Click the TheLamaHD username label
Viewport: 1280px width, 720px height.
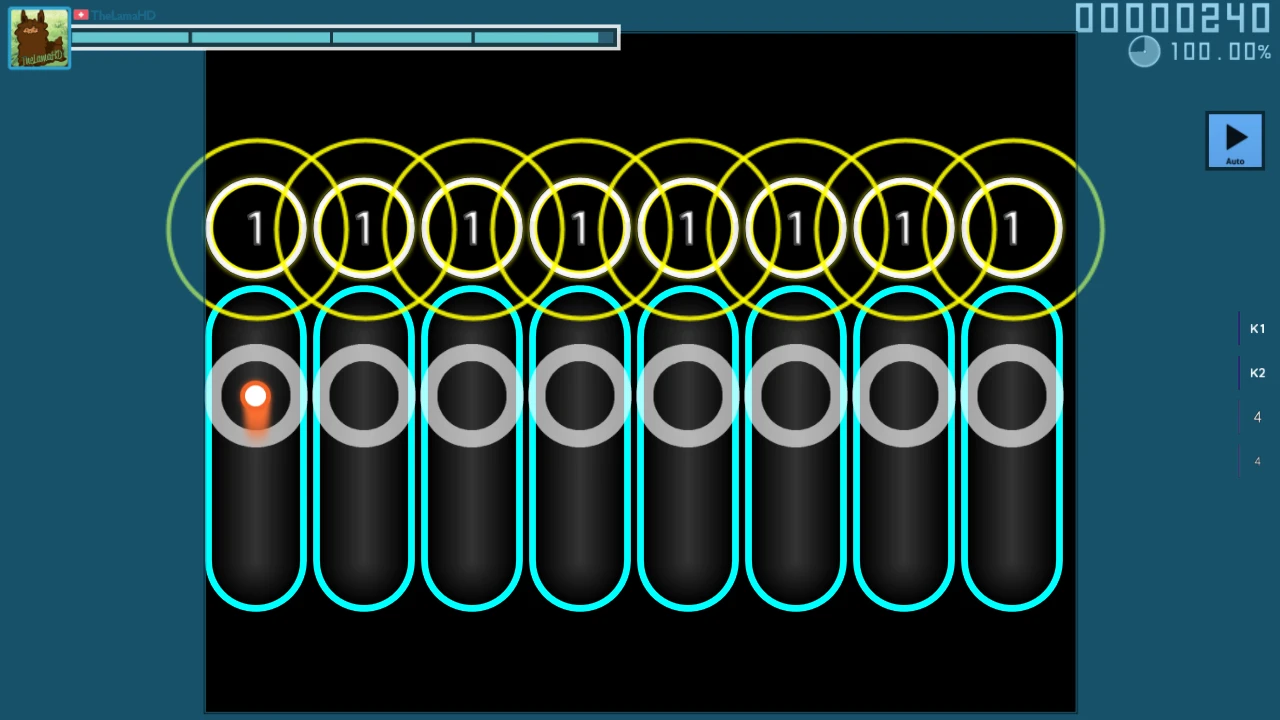pos(123,15)
